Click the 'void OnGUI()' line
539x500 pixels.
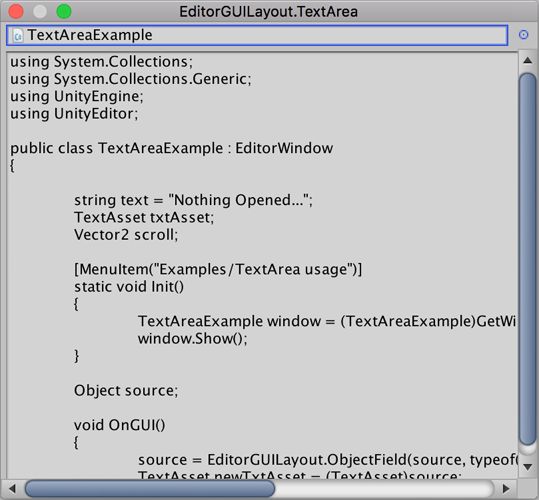(x=120, y=425)
